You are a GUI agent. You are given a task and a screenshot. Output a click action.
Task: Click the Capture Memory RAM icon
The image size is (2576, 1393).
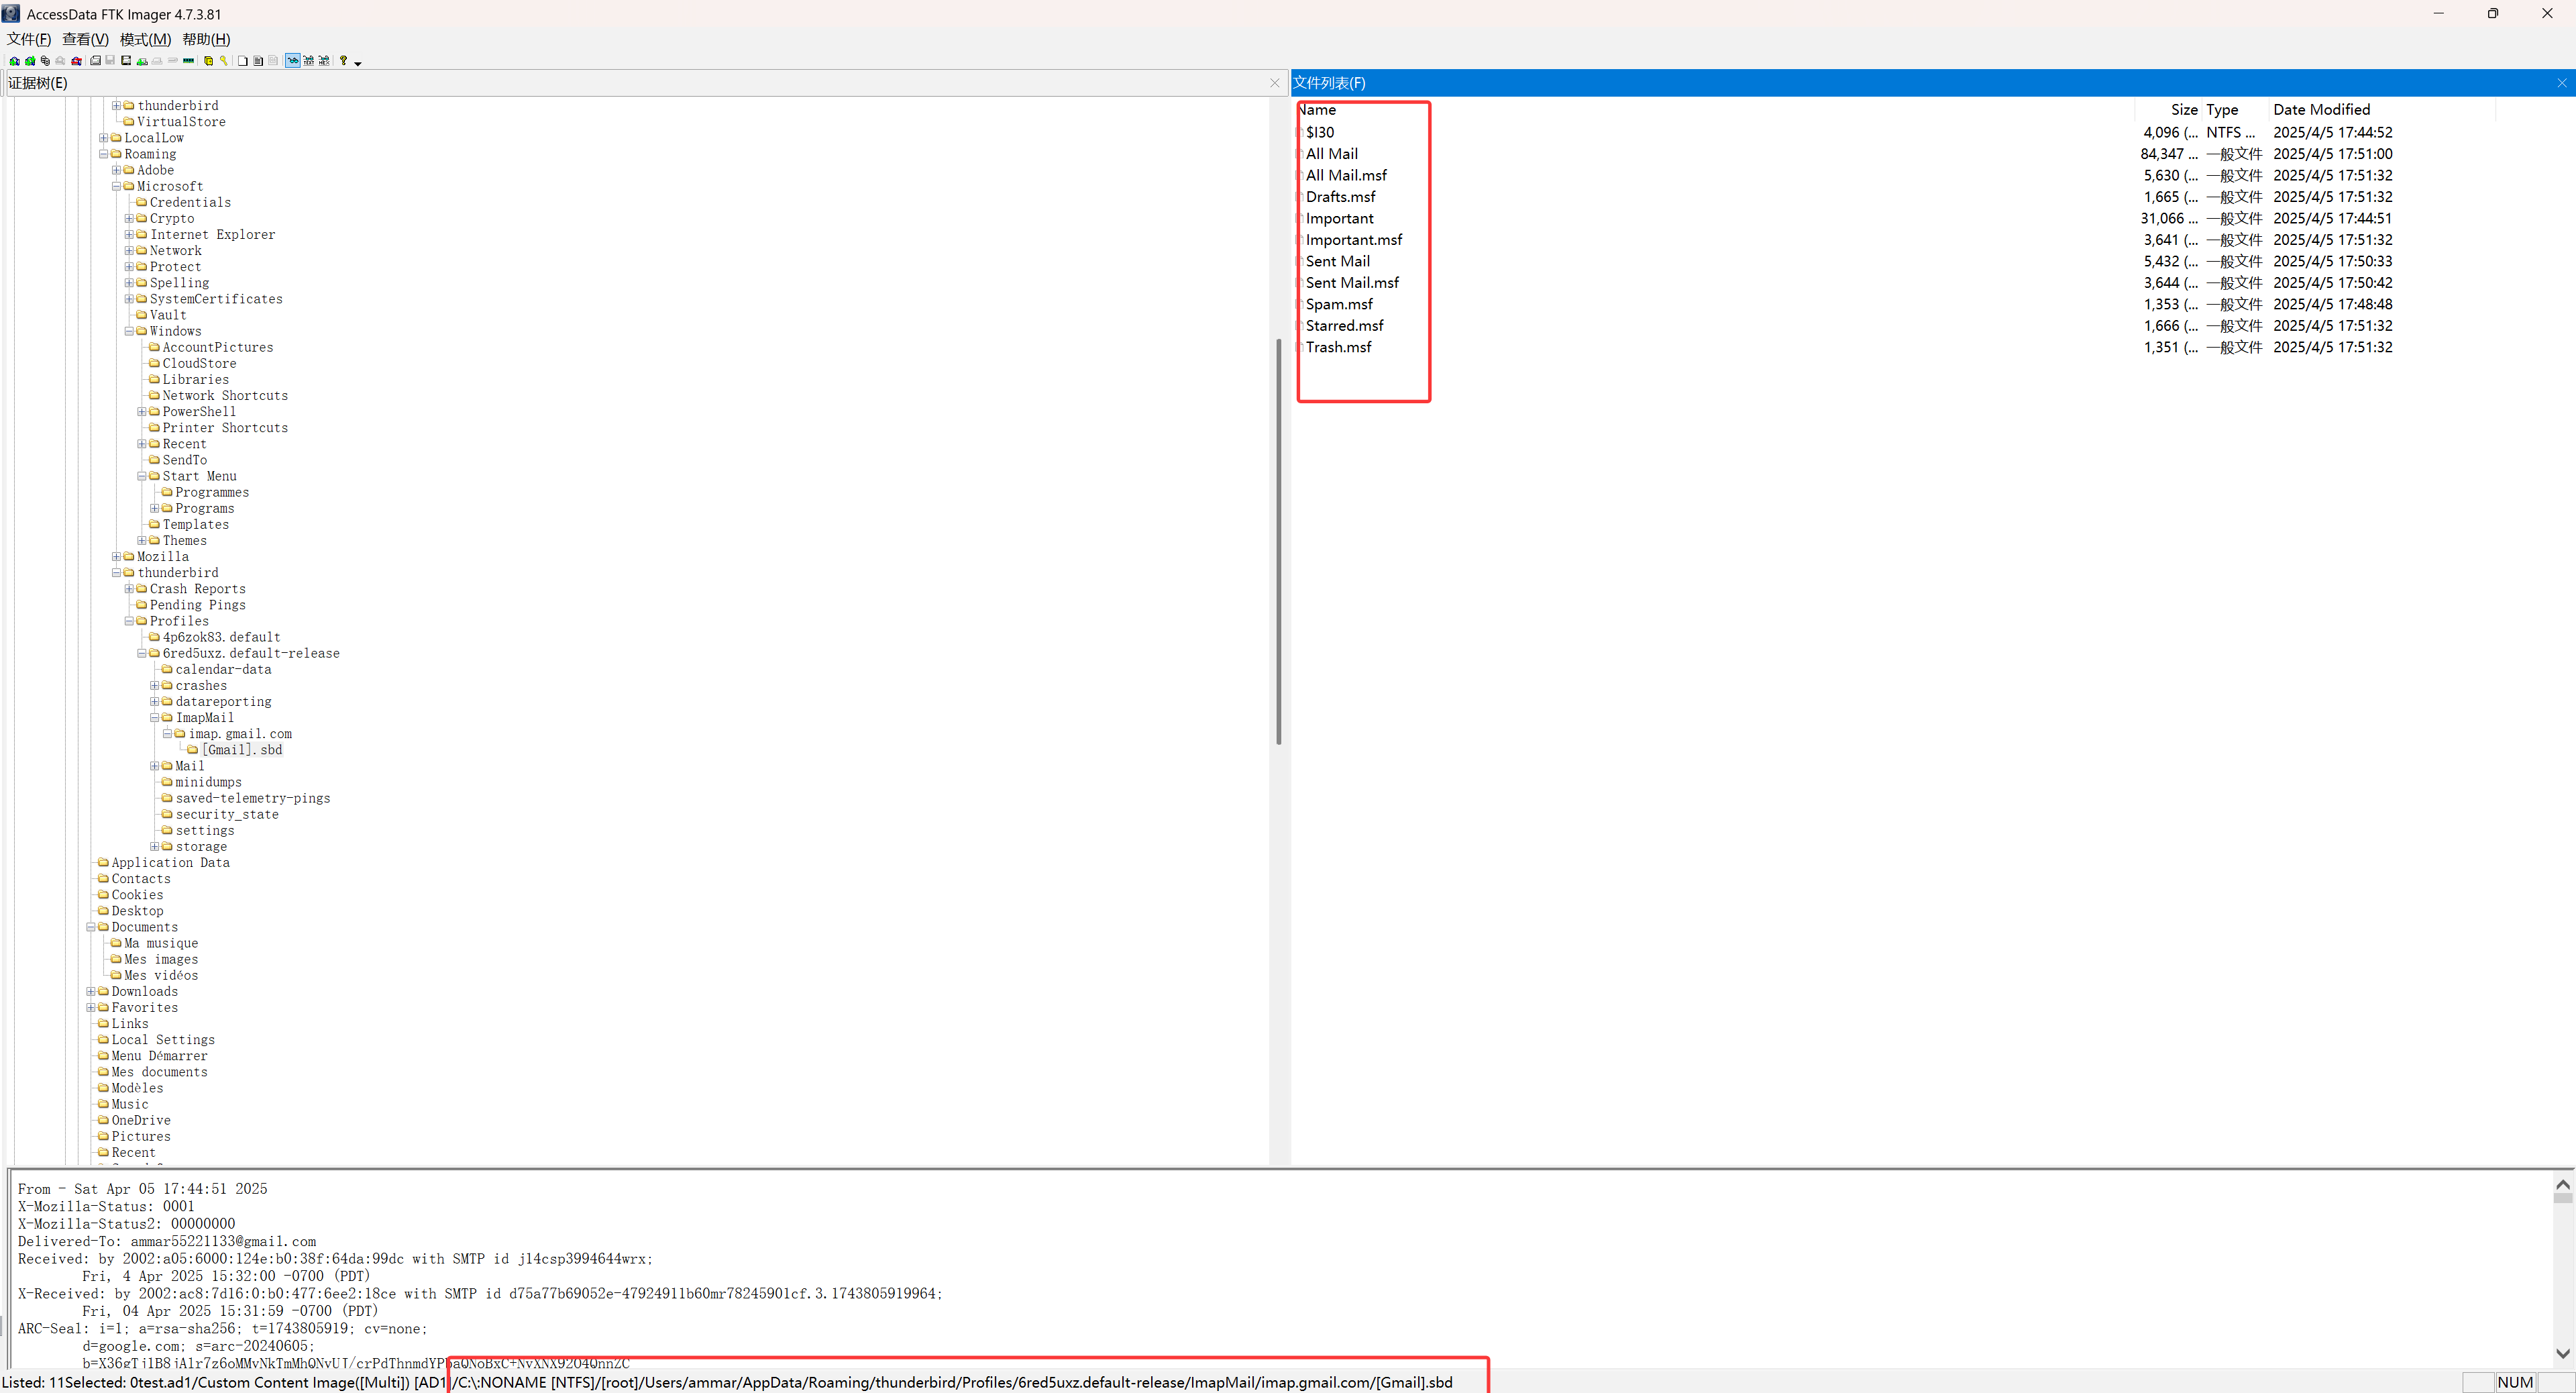tap(188, 61)
